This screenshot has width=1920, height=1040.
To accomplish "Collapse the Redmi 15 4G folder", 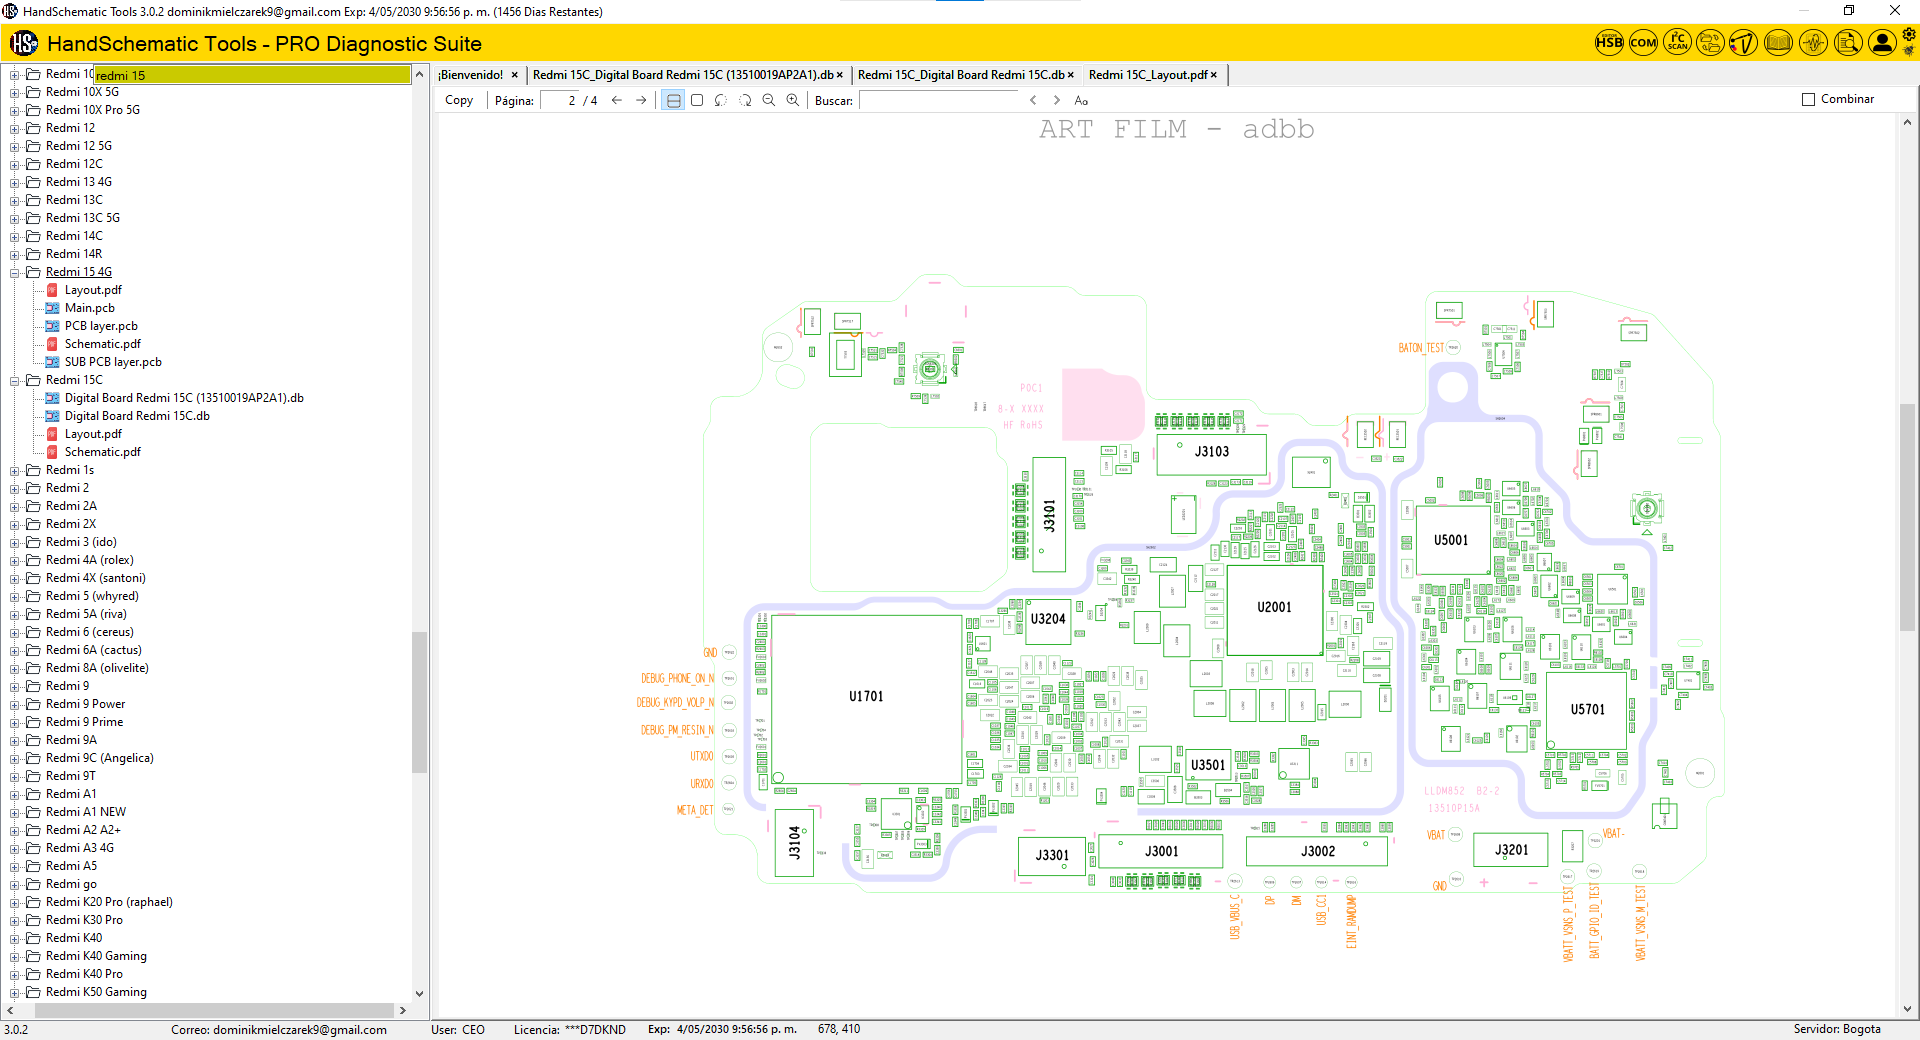I will [x=15, y=272].
